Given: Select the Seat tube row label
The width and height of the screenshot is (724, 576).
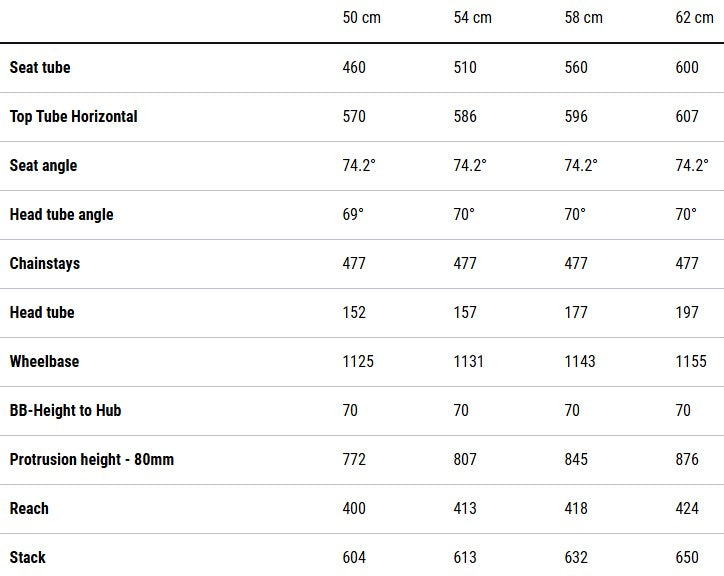Looking at the screenshot, I should [40, 68].
